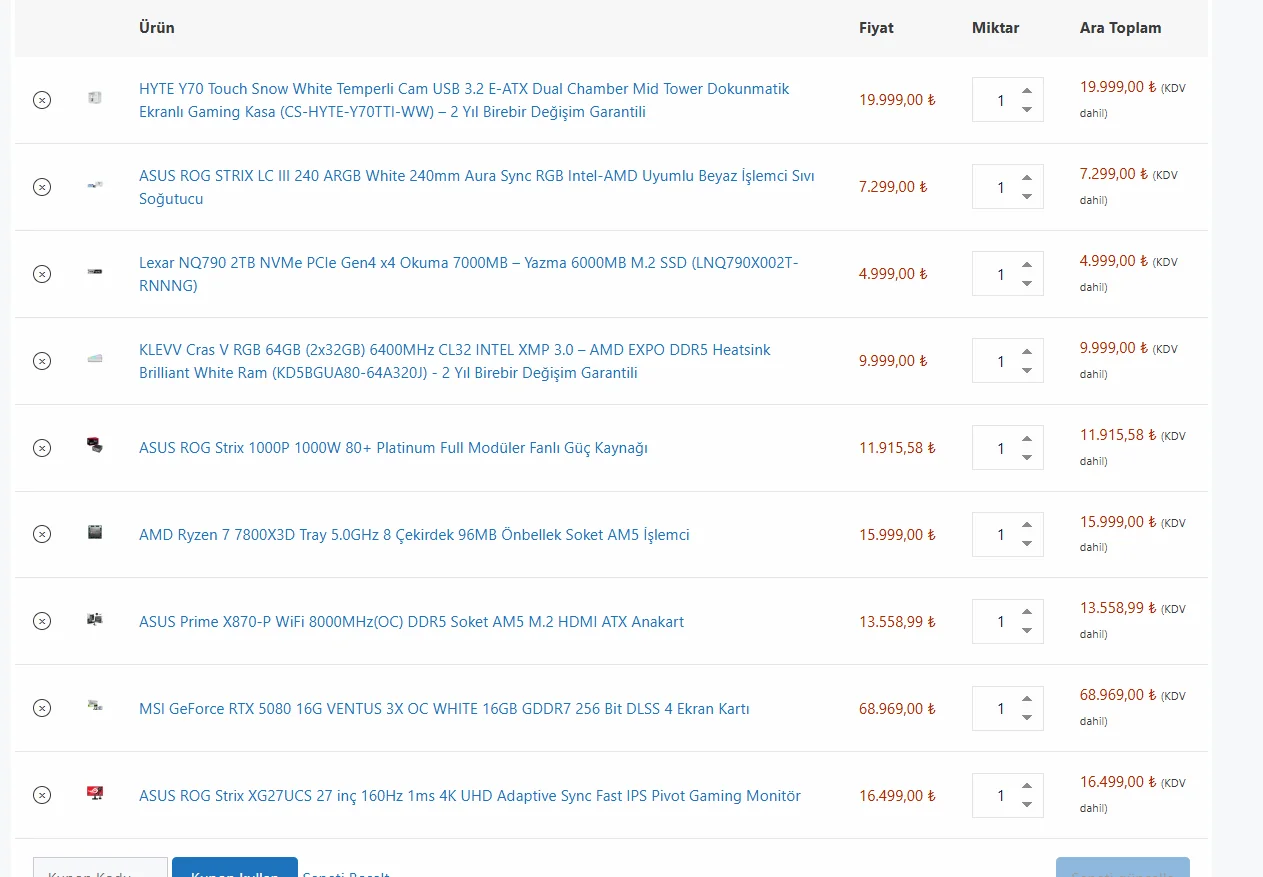Open KLEVV Cras V RAM thumbnail image
Image resolution: width=1263 pixels, height=877 pixels.
pyautogui.click(x=95, y=359)
